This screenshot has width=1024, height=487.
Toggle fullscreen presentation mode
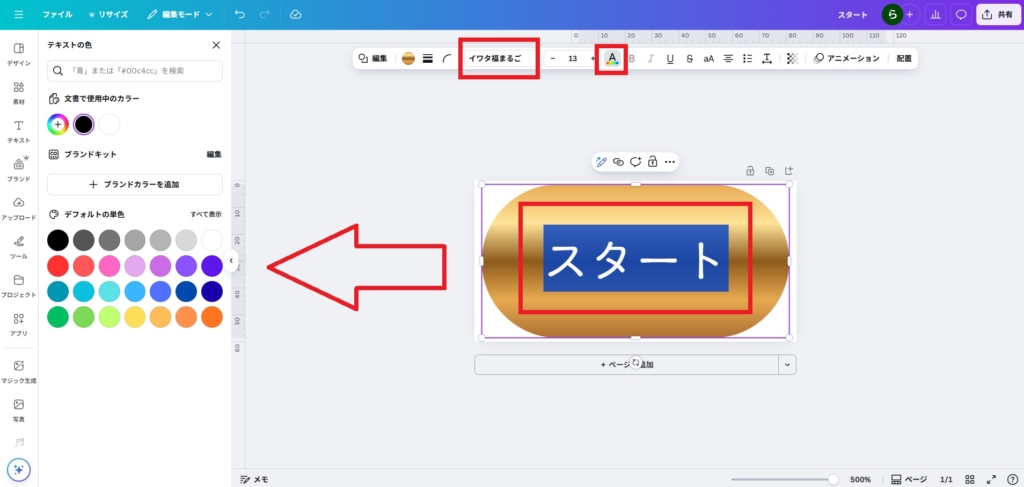(x=992, y=479)
